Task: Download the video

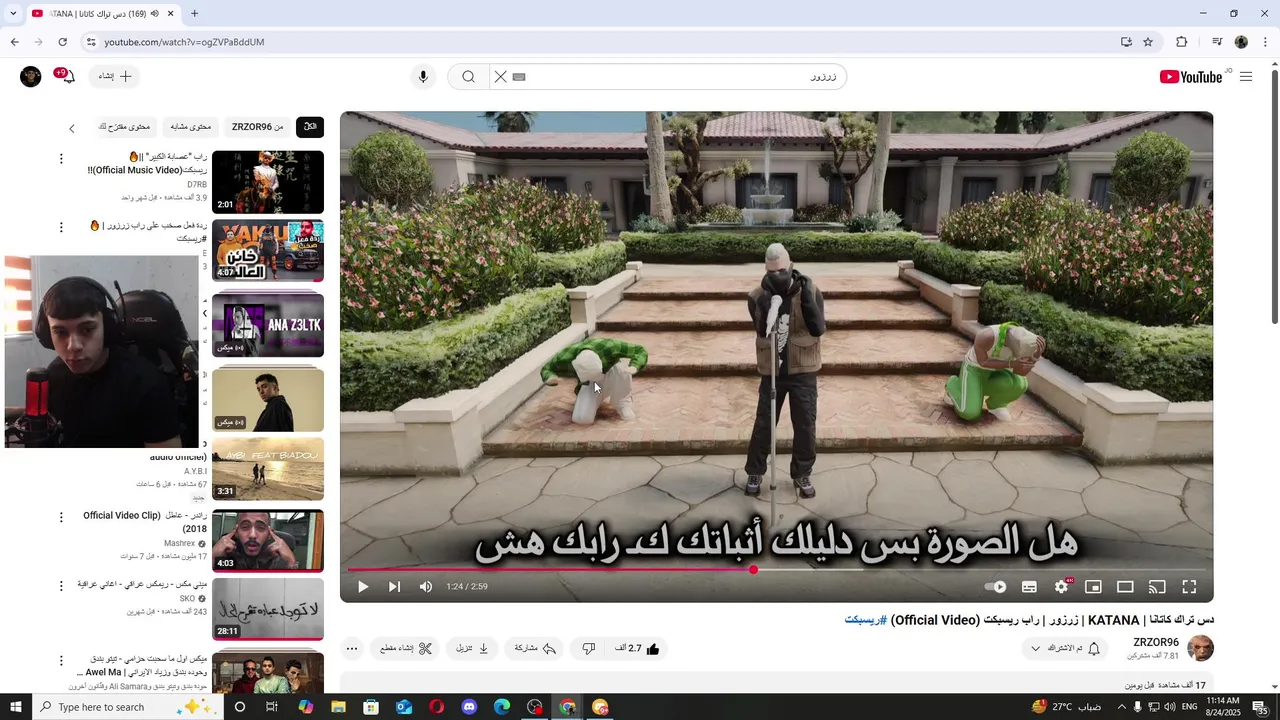Action: click(472, 648)
